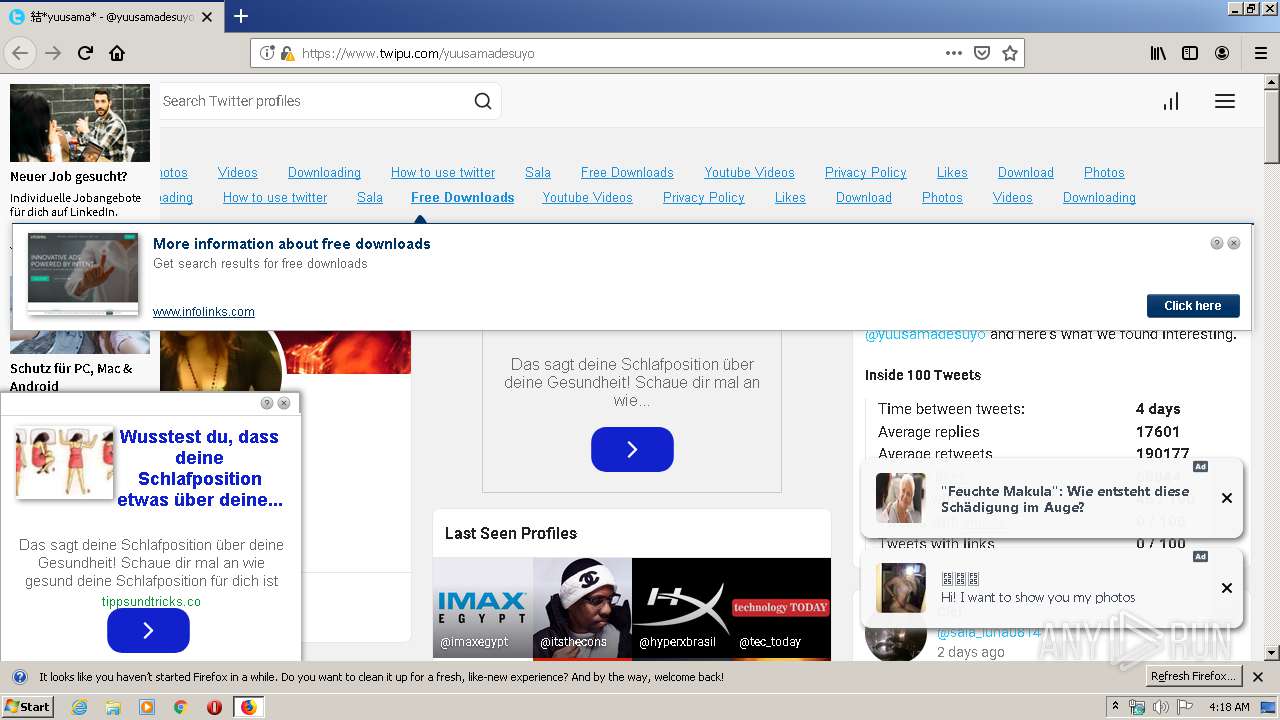Open the Firefox home page
1280x720 pixels.
pyautogui.click(x=117, y=53)
